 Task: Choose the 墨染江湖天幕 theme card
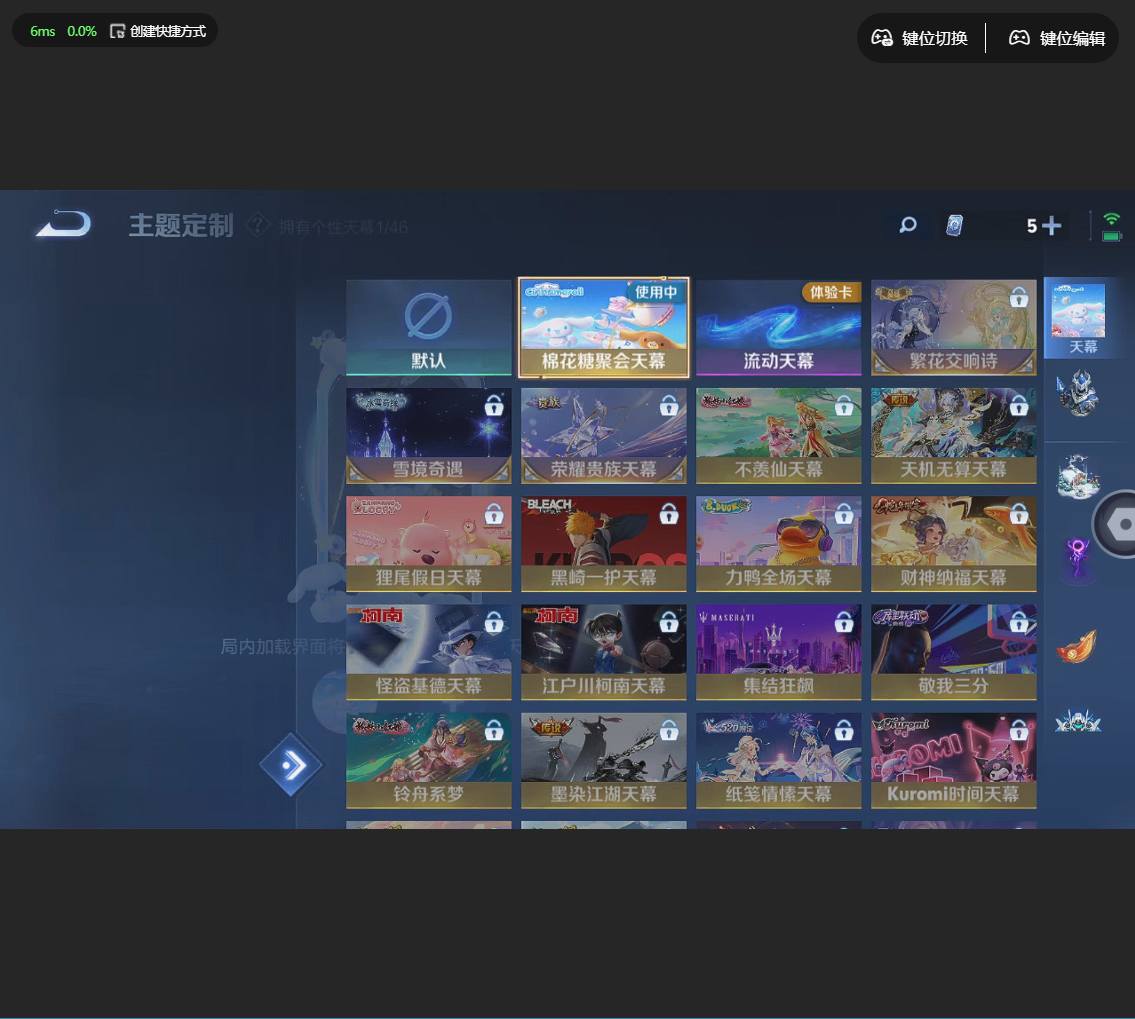604,761
